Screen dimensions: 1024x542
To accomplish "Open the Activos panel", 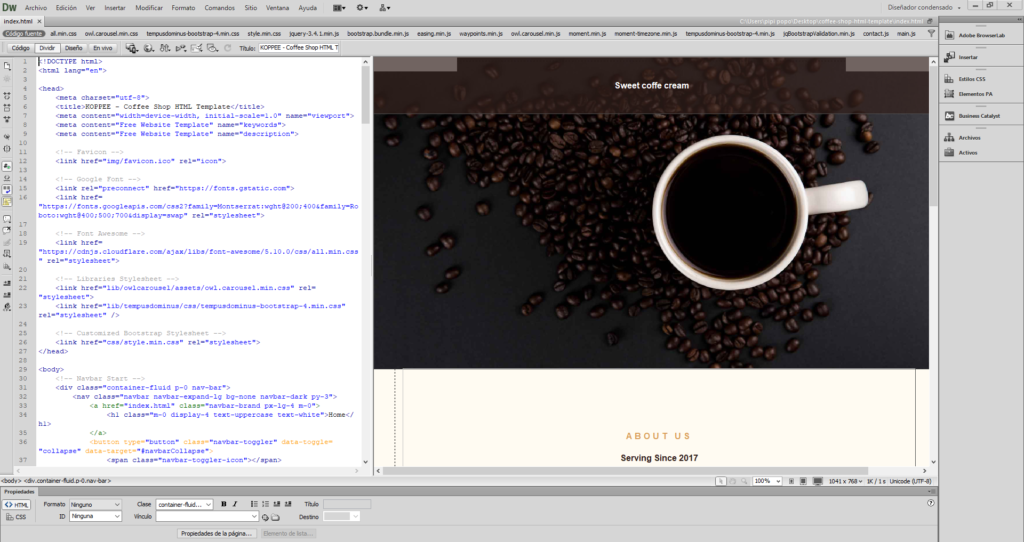I will pyautogui.click(x=967, y=153).
